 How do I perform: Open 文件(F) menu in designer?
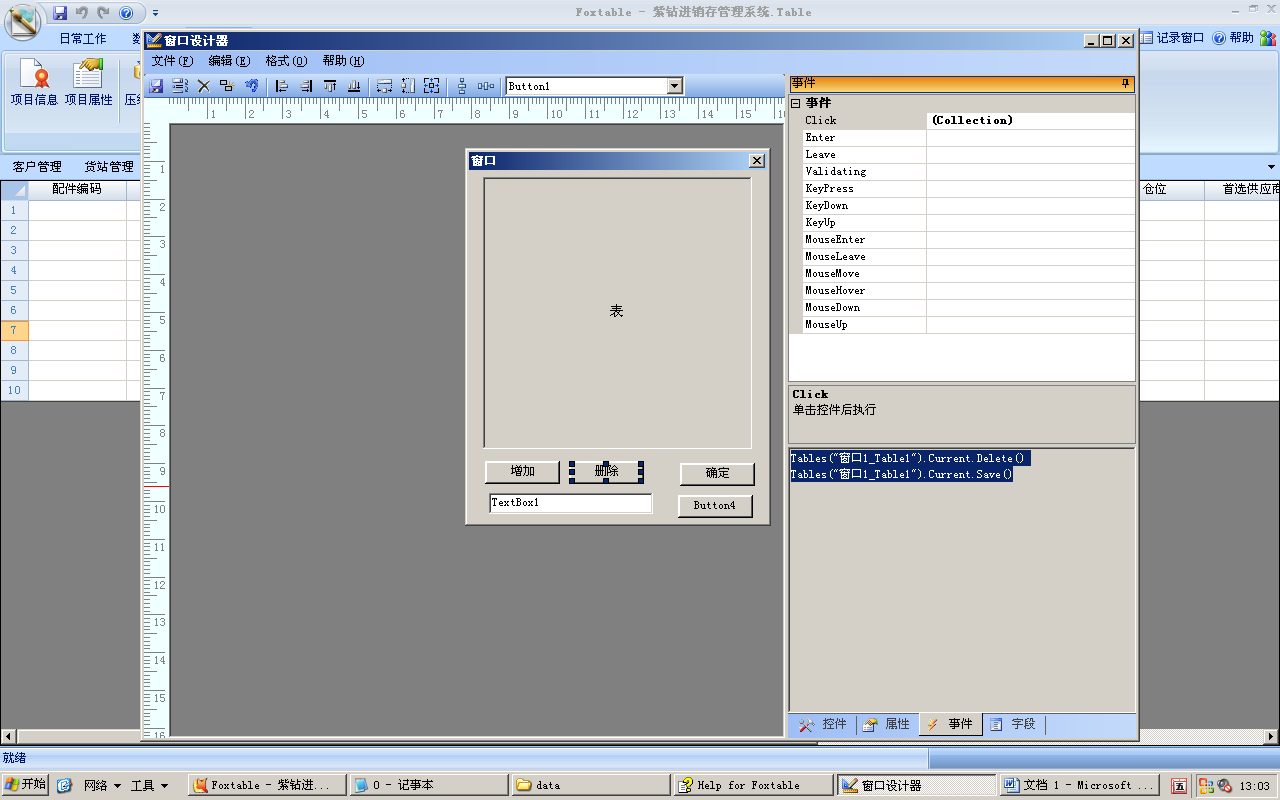[x=172, y=61]
